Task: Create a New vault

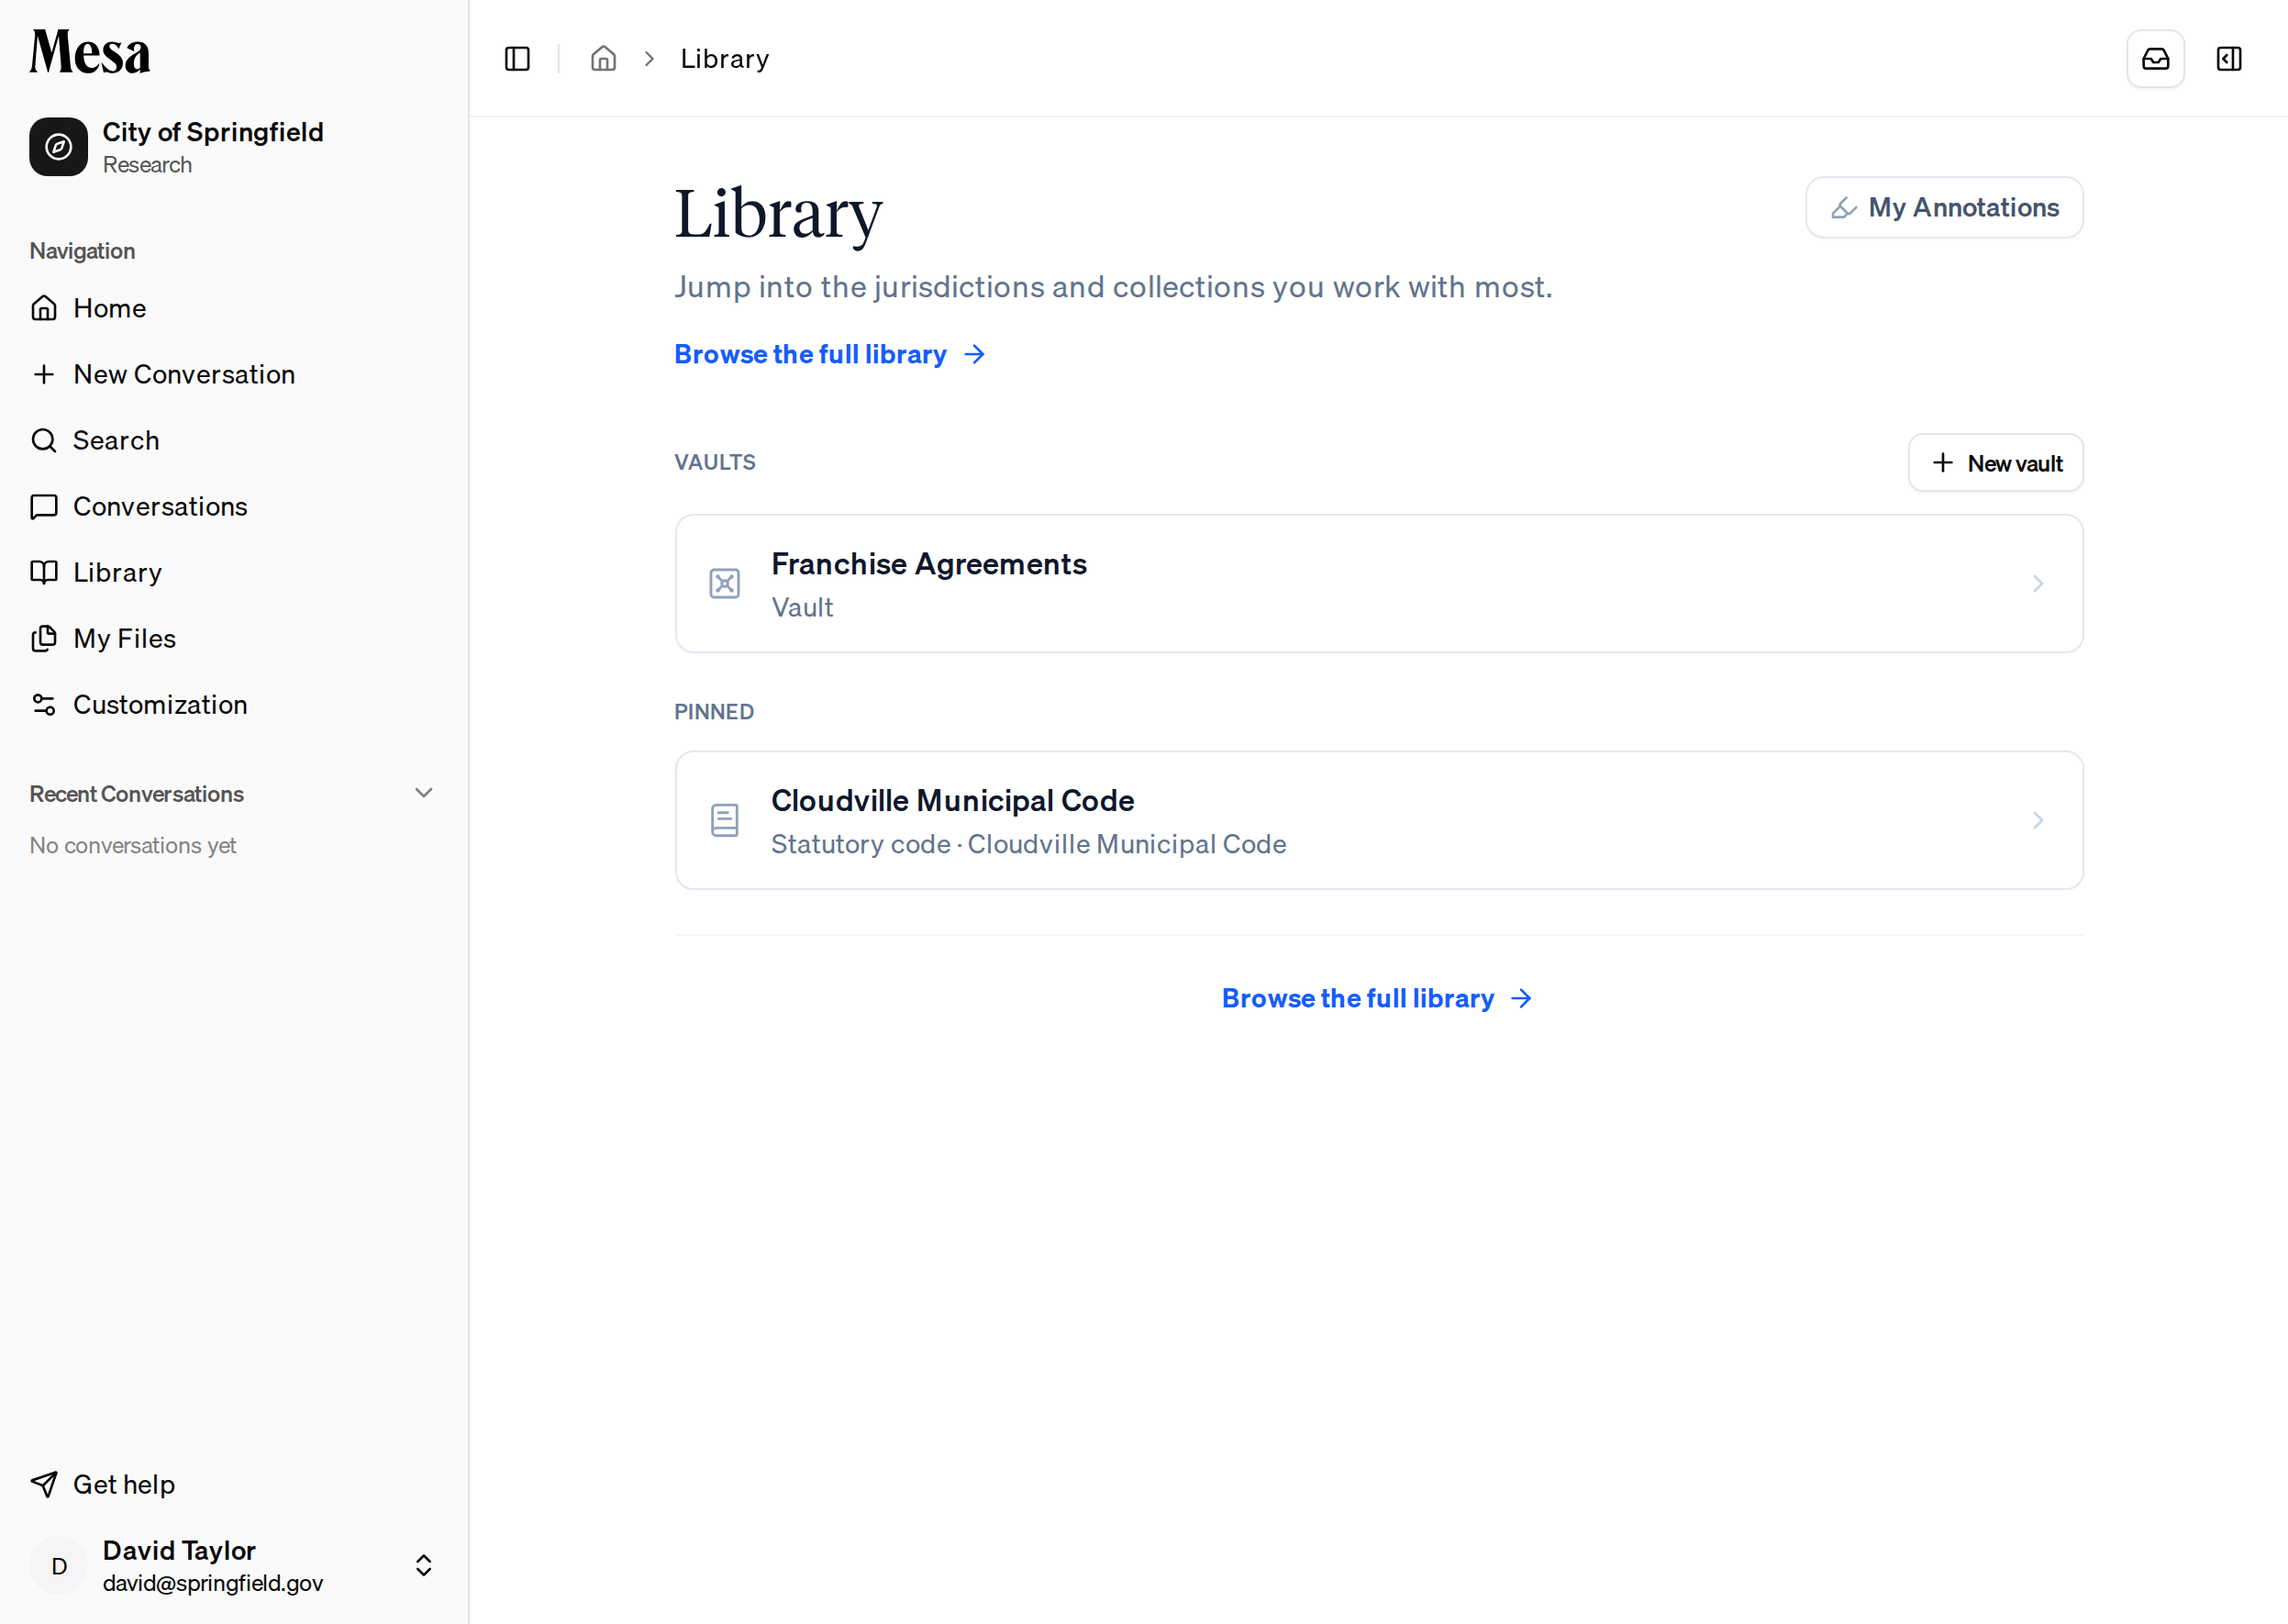Action: 1995,463
